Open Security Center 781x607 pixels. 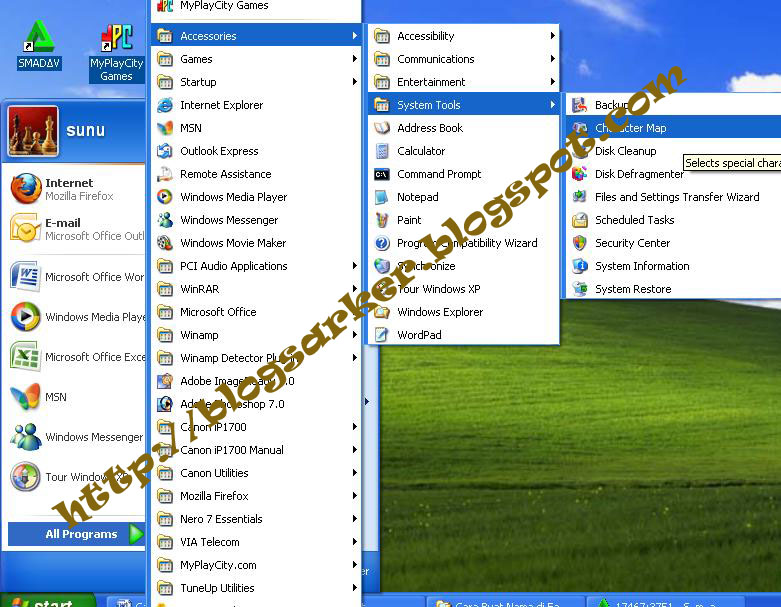[x=674, y=243]
